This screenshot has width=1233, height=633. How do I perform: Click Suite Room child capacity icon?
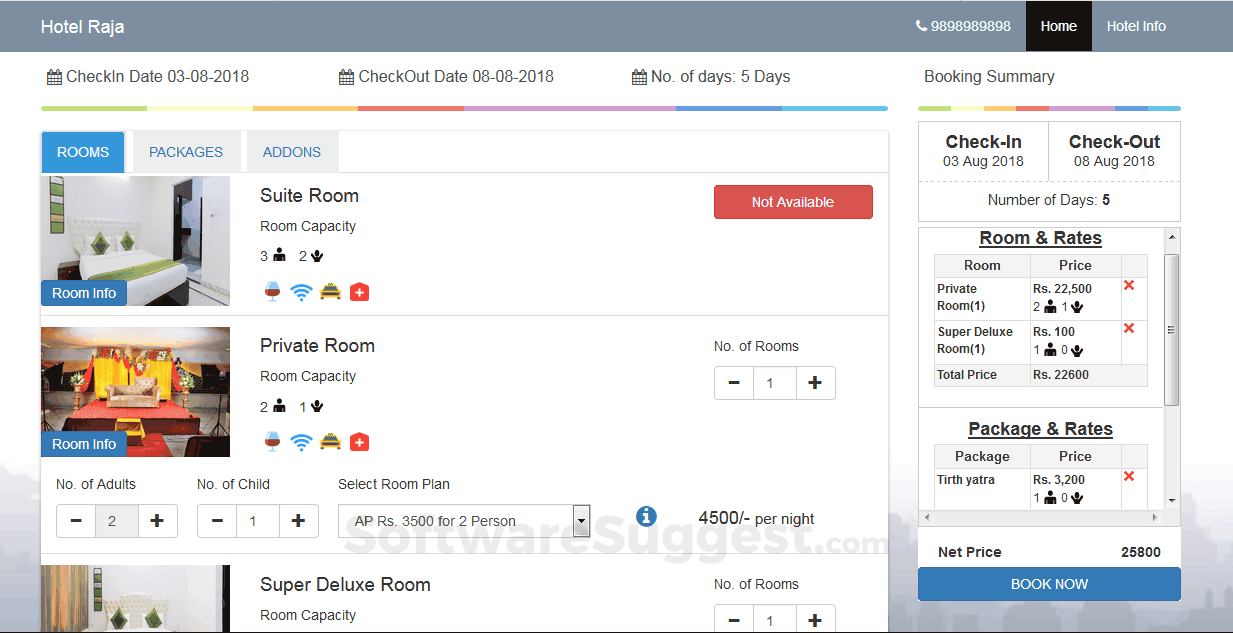pyautogui.click(x=317, y=256)
